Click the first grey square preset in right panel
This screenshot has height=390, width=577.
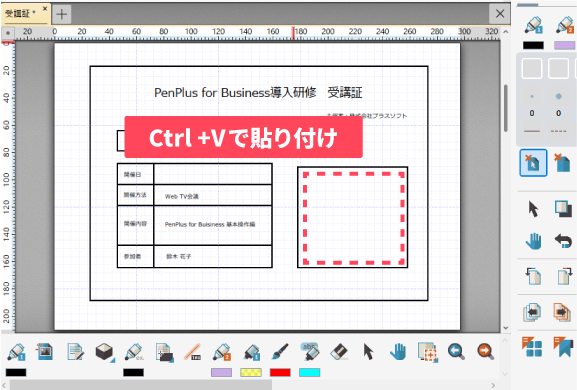[x=532, y=68]
